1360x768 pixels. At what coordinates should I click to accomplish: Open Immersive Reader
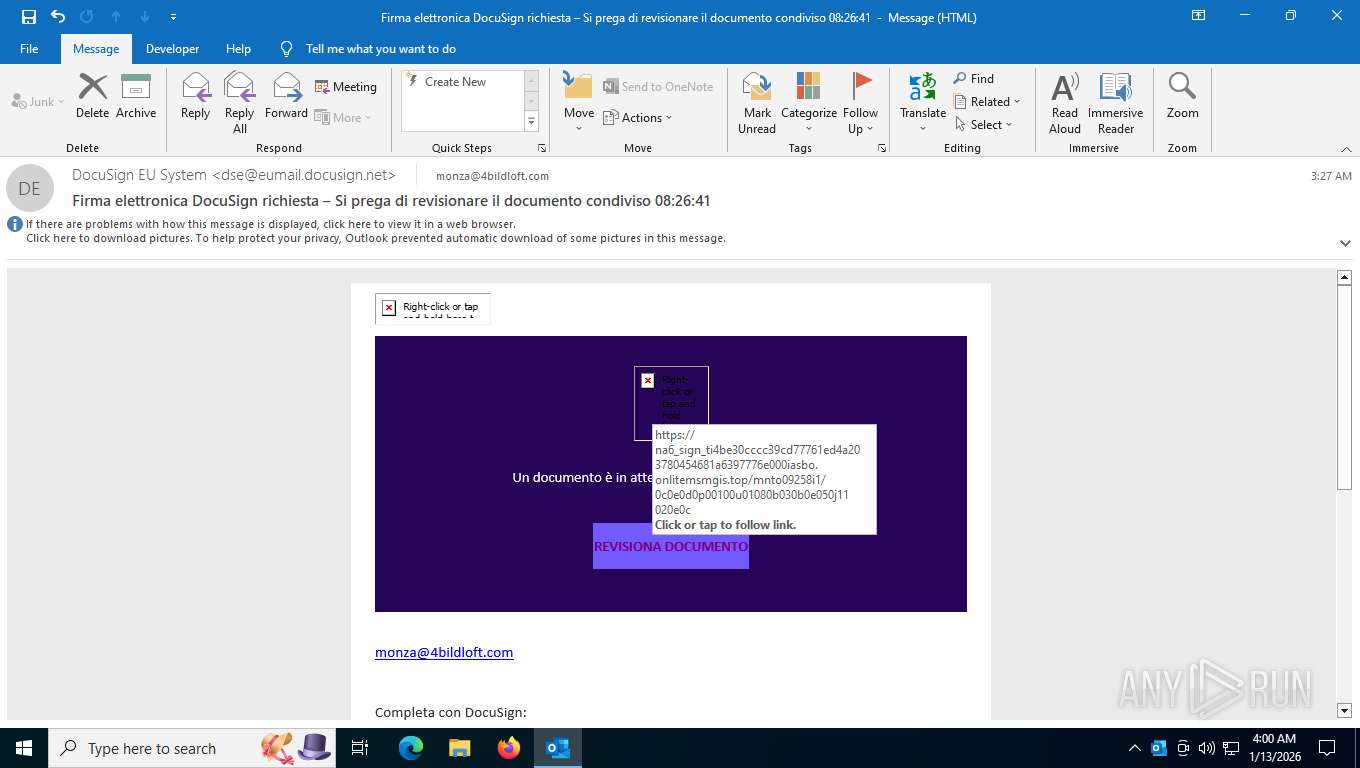(x=1116, y=103)
